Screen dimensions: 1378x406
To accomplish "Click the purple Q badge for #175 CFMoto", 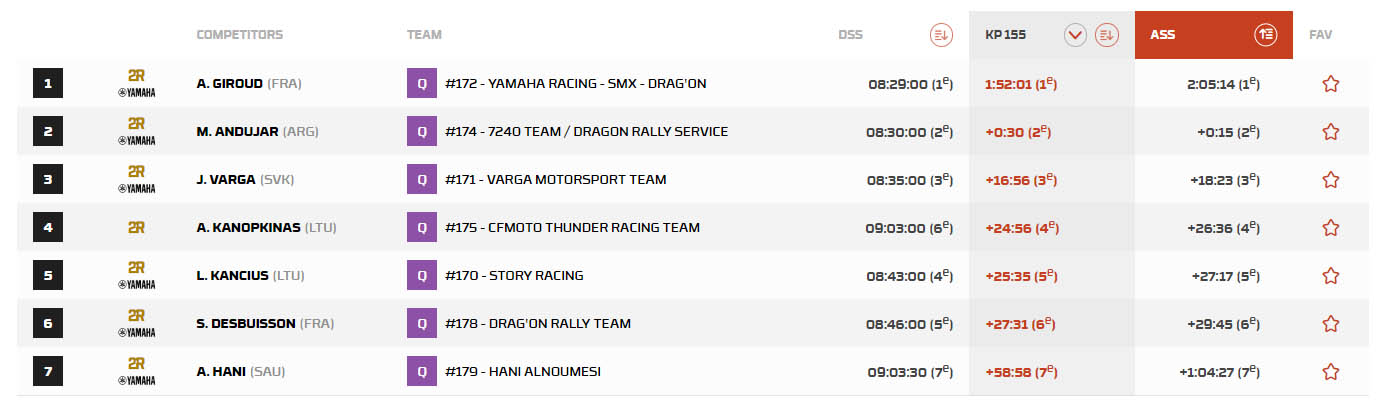I will click(x=421, y=228).
